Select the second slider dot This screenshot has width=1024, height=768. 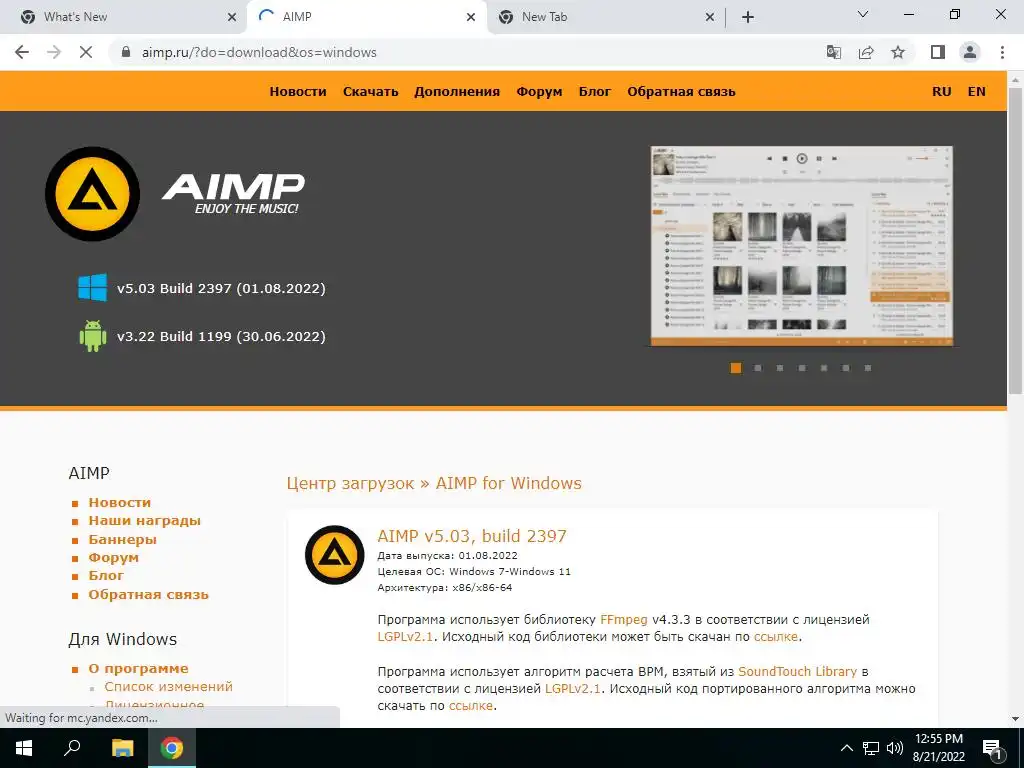[x=758, y=368]
